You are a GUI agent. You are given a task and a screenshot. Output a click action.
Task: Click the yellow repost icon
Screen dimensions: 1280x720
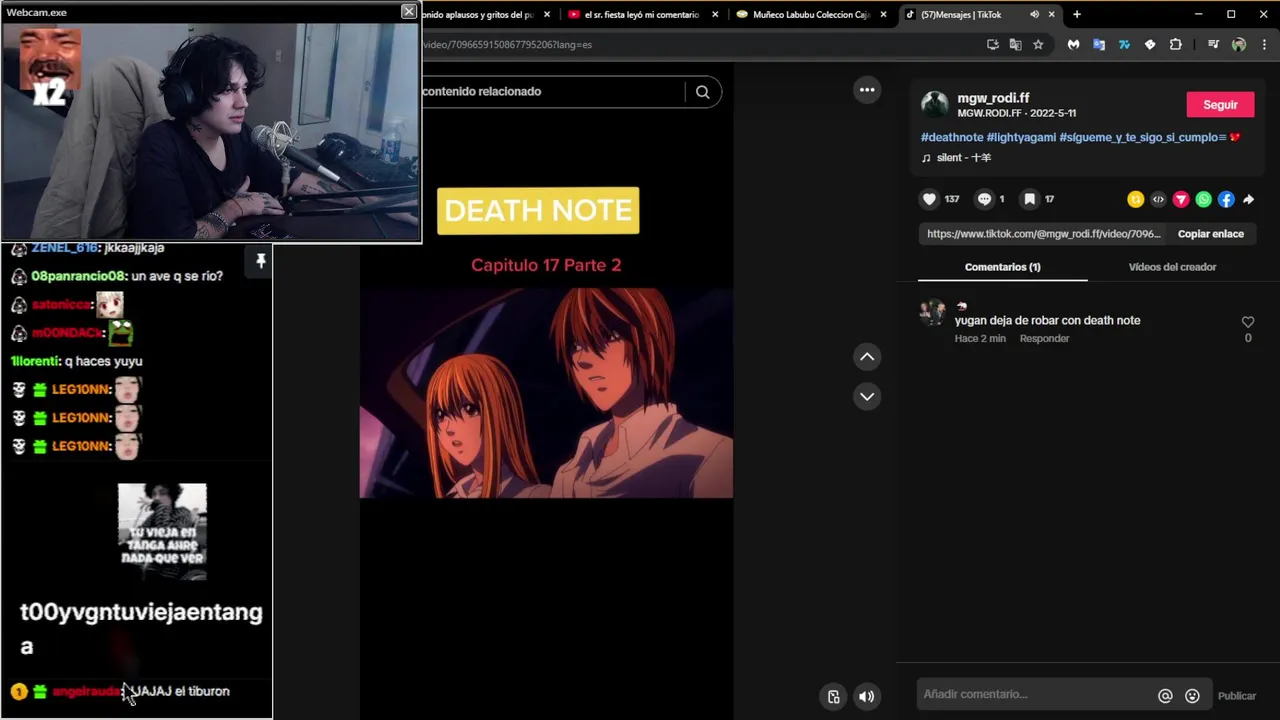[x=1135, y=199]
